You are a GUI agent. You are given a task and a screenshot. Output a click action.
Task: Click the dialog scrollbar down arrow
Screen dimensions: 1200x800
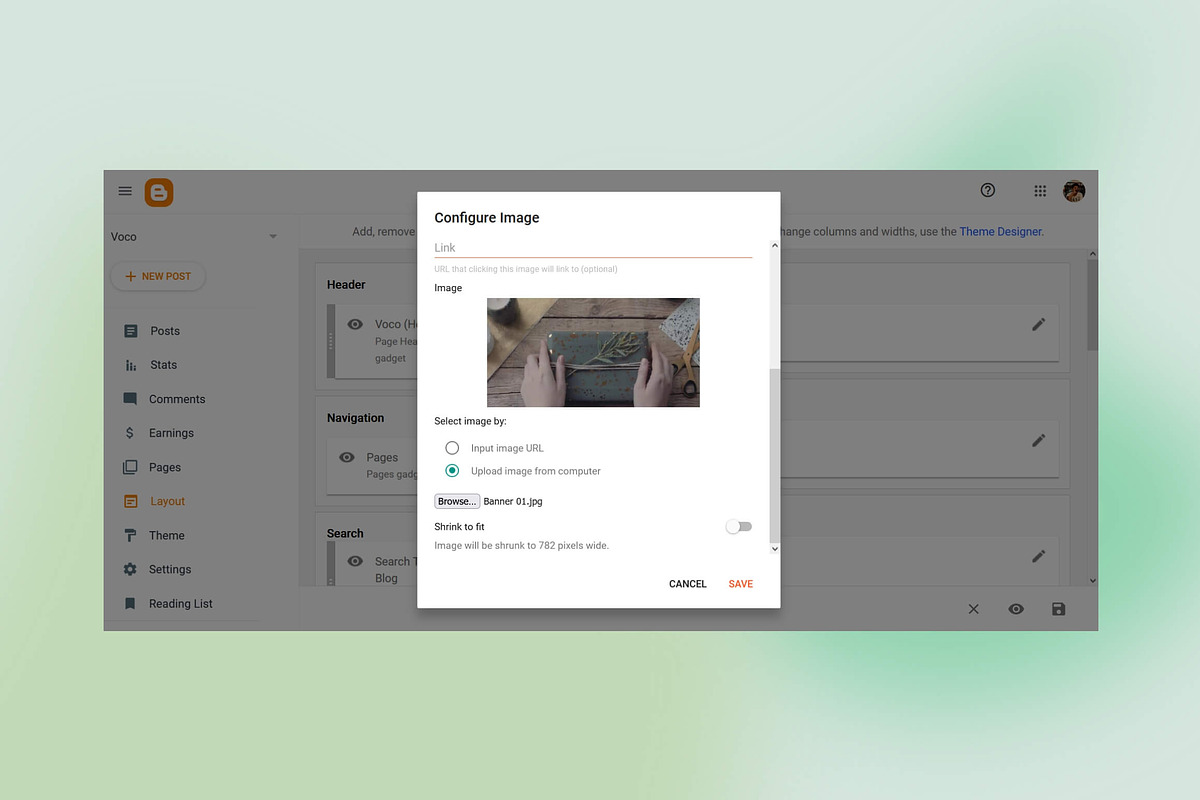click(774, 549)
